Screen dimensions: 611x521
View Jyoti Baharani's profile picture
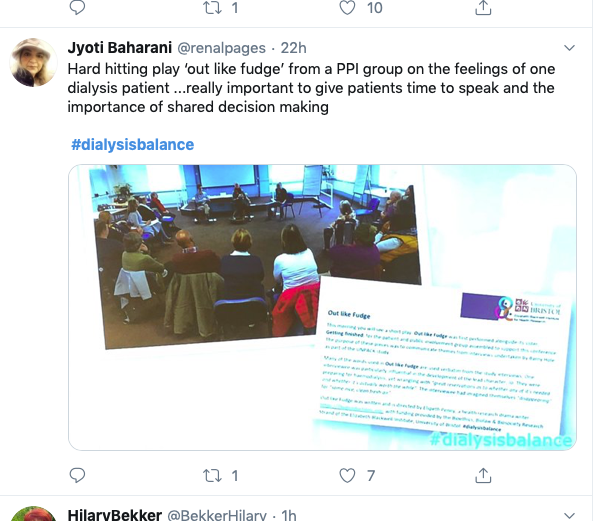click(33, 62)
